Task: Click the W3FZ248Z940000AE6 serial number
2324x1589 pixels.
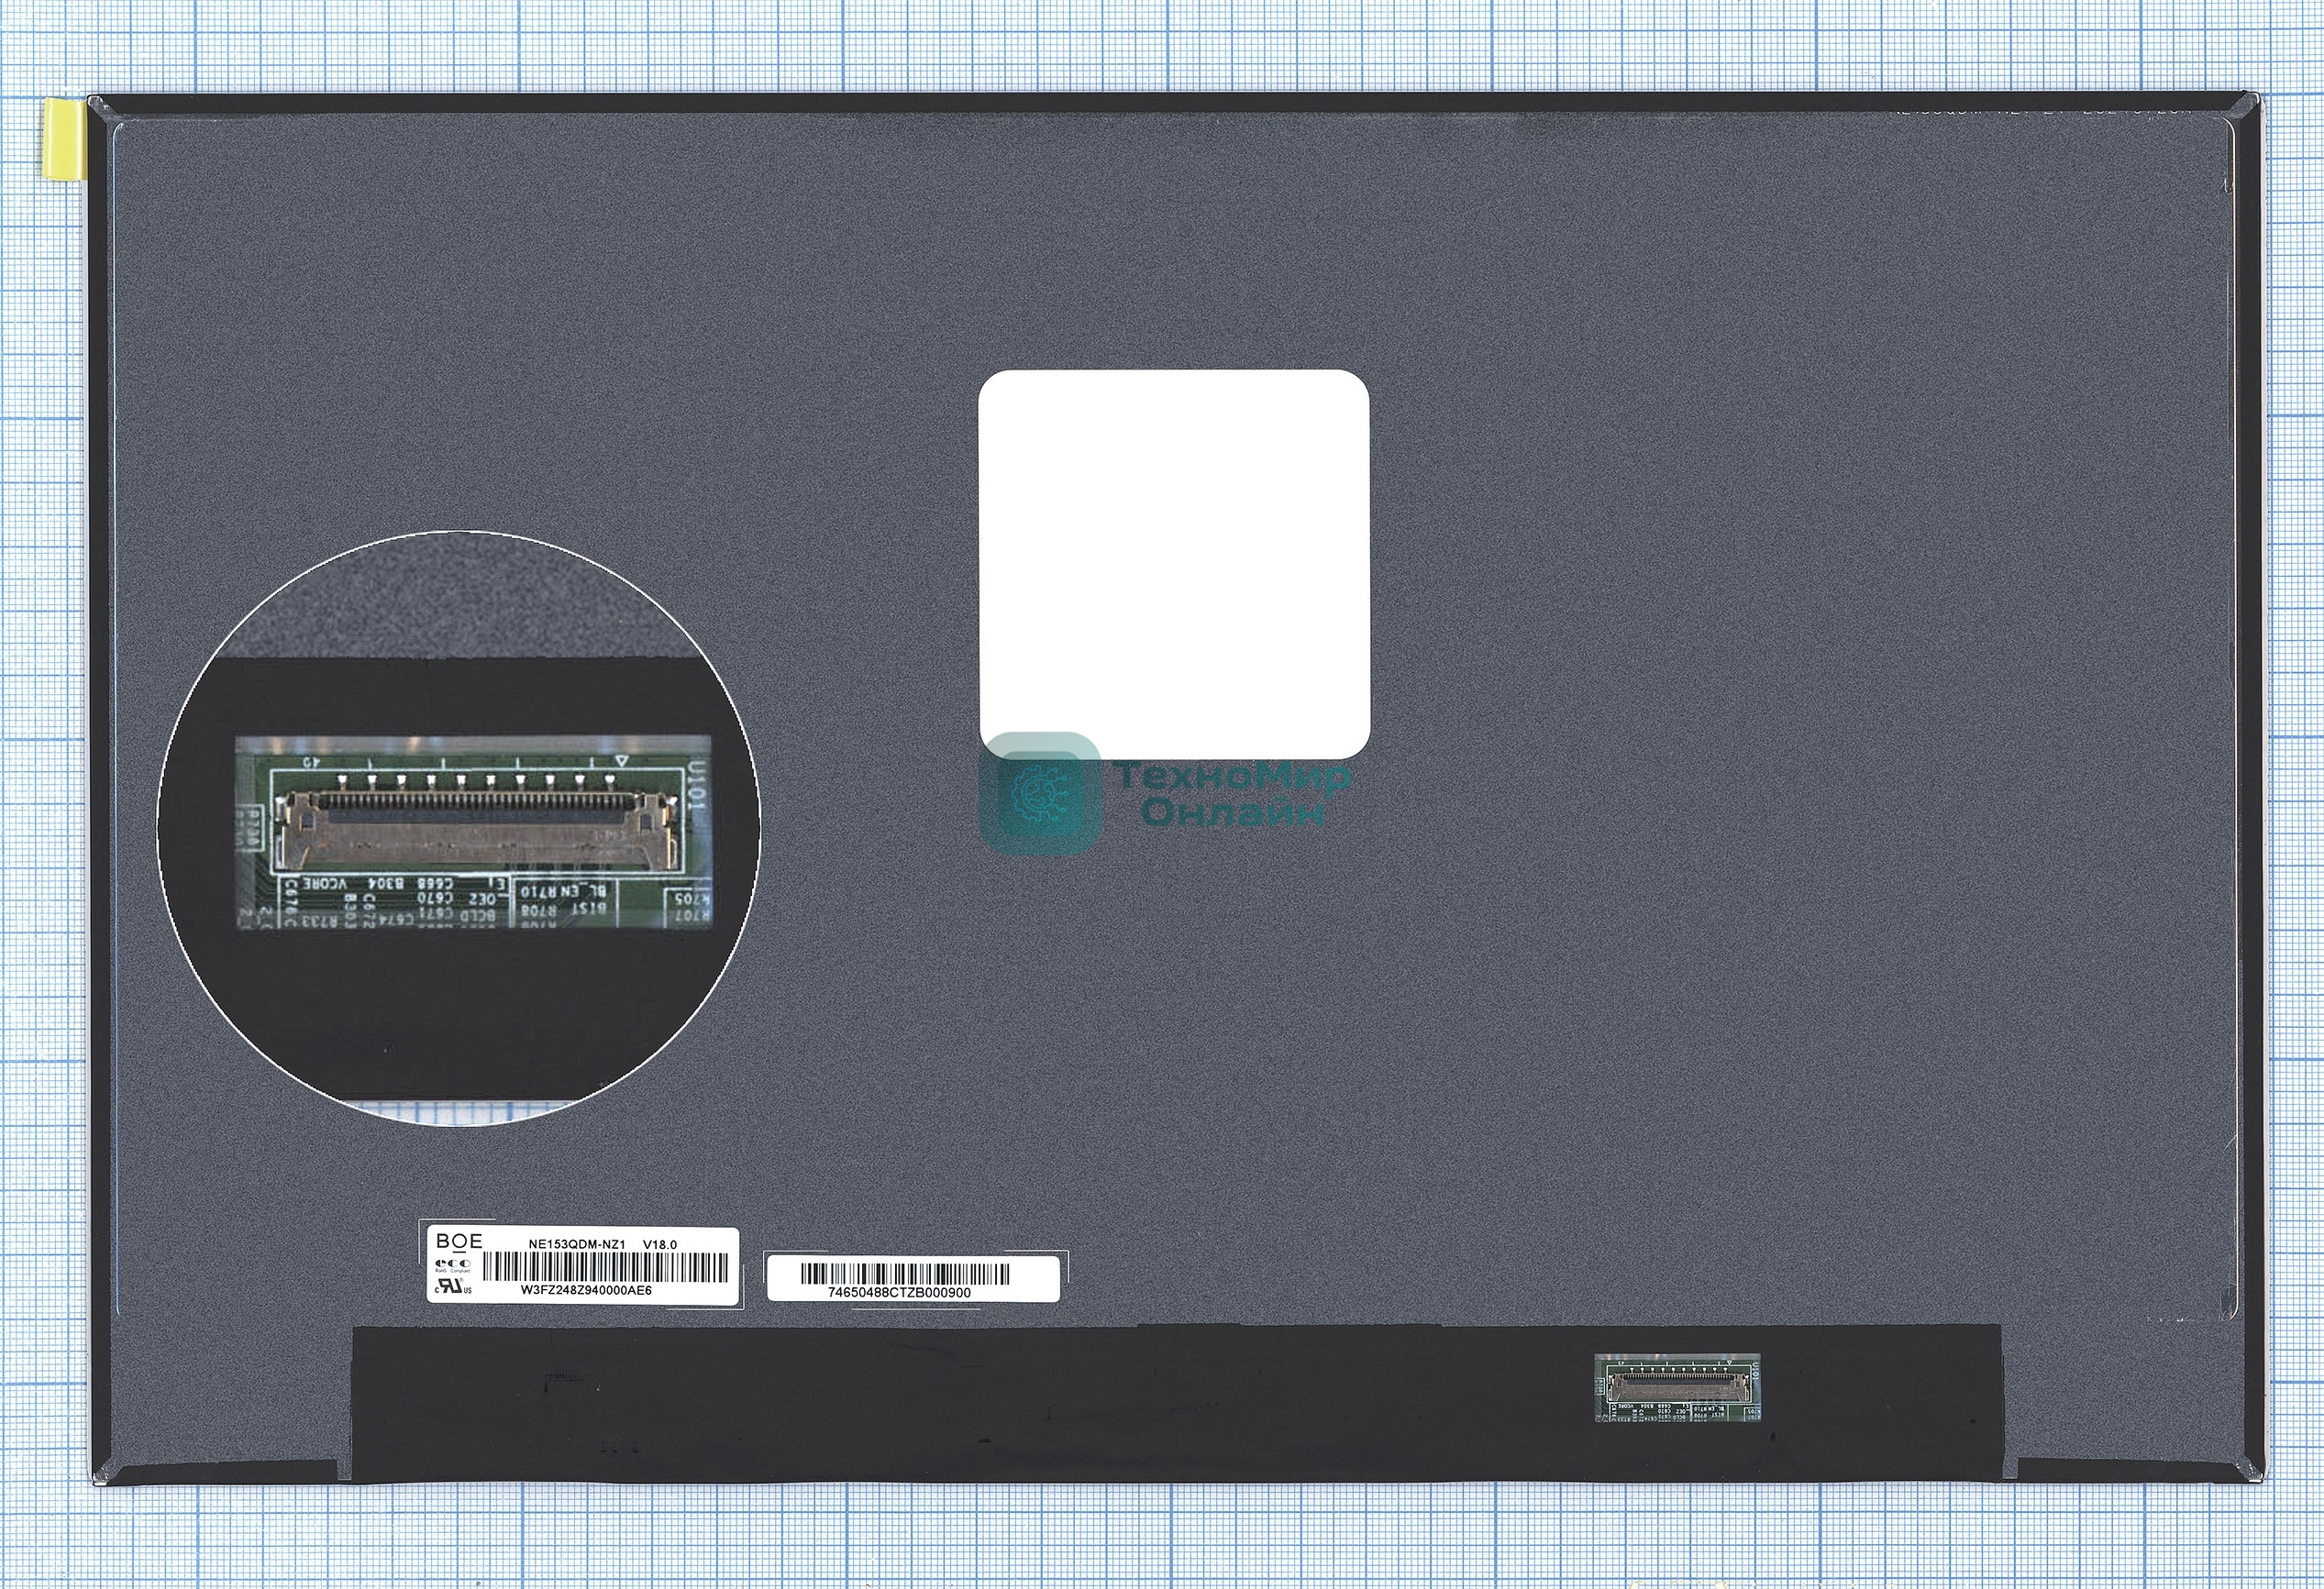Action: click(x=586, y=1290)
